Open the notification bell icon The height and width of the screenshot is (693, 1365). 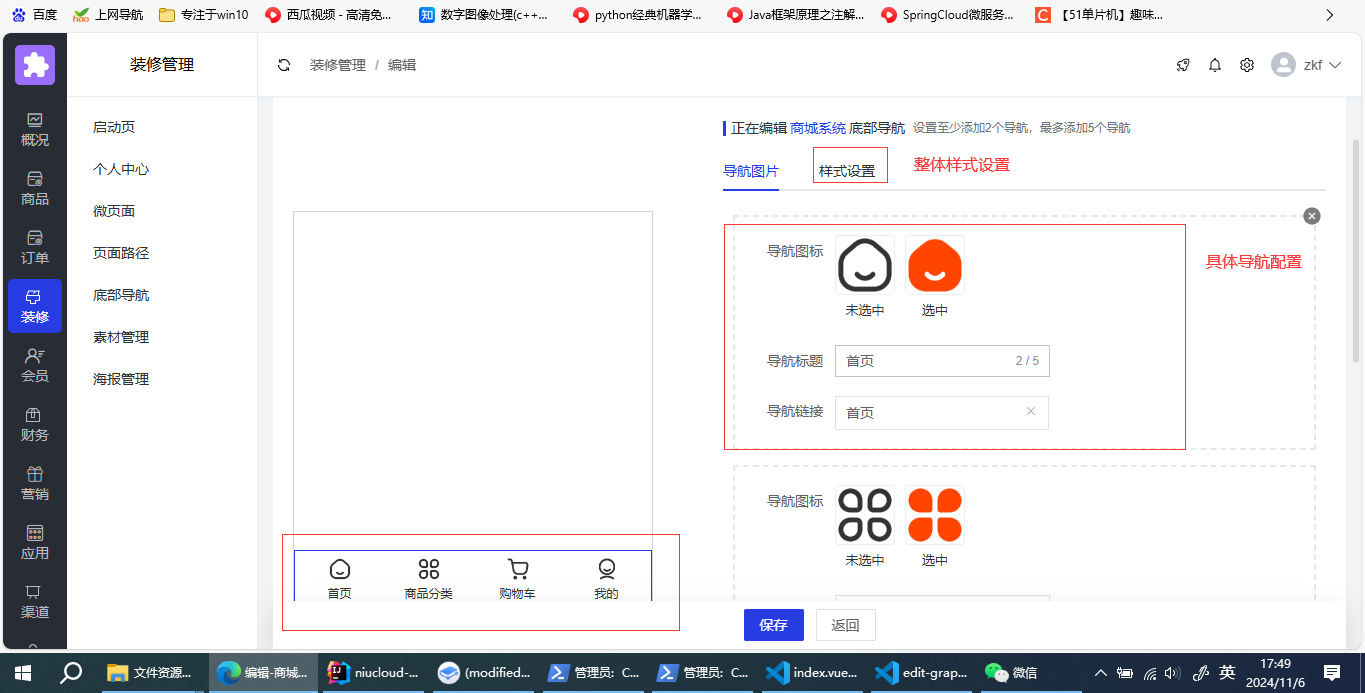(x=1215, y=65)
